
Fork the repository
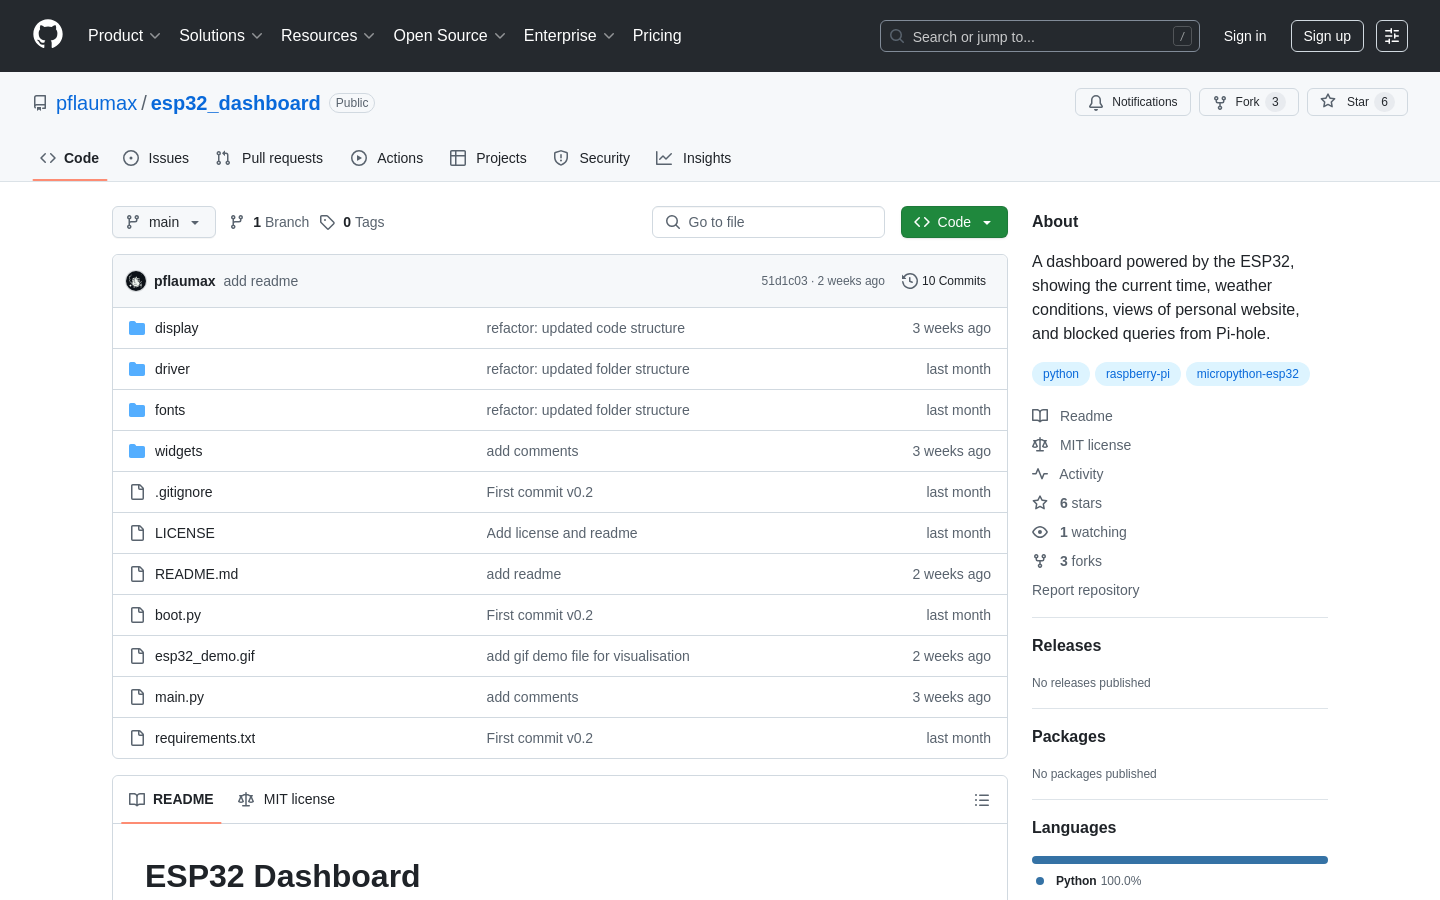coord(1249,102)
